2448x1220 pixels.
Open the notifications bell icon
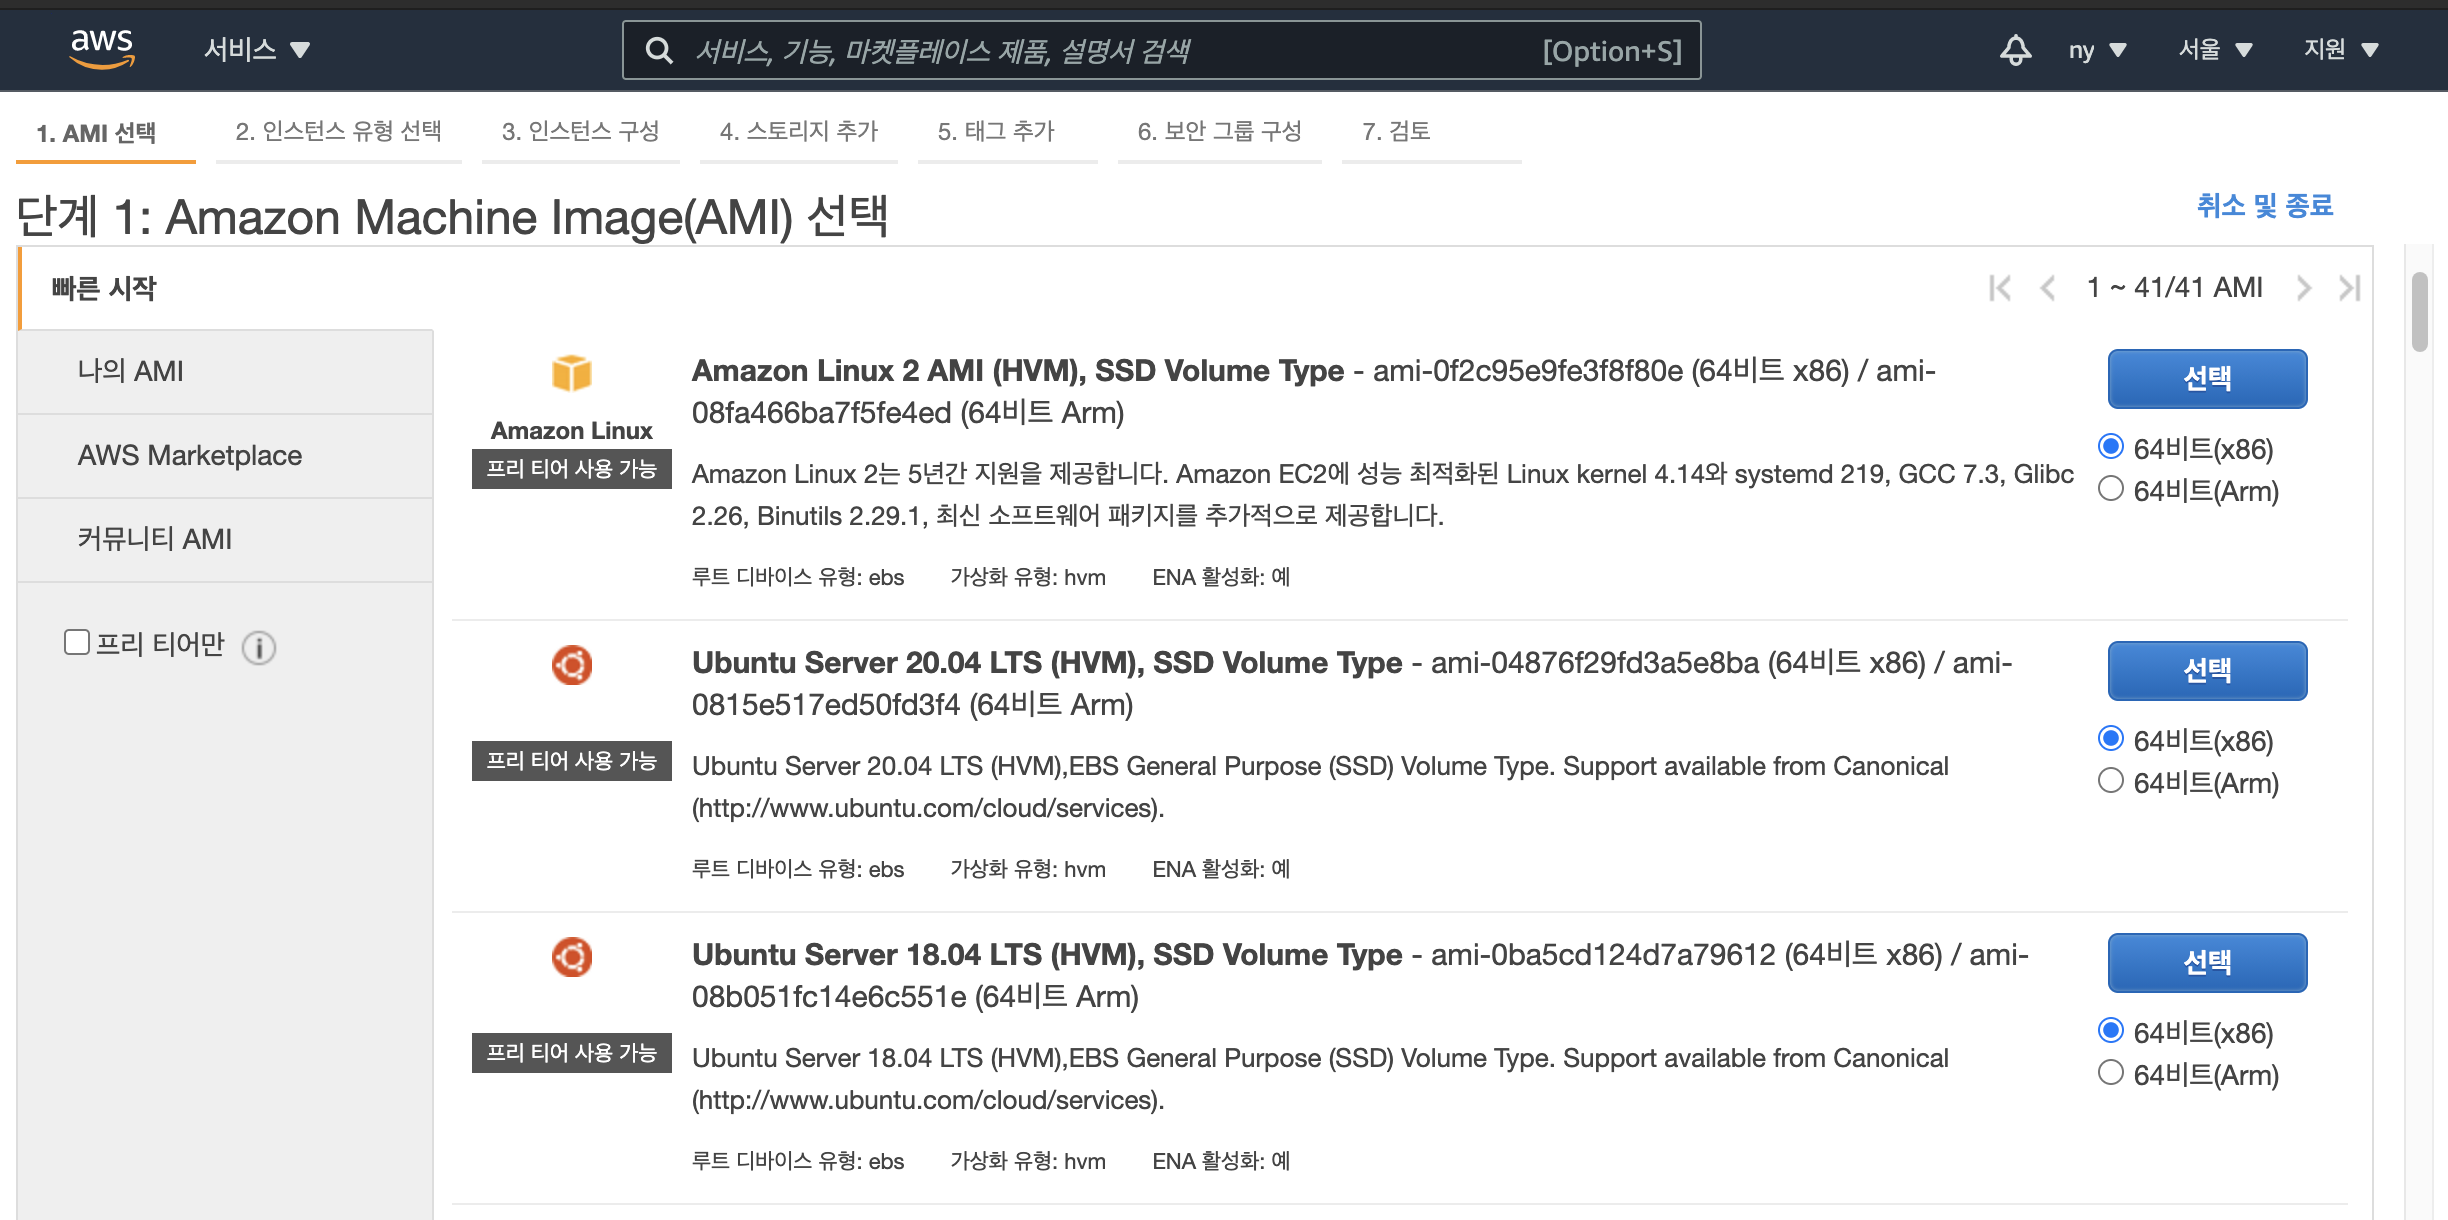coord(2015,49)
